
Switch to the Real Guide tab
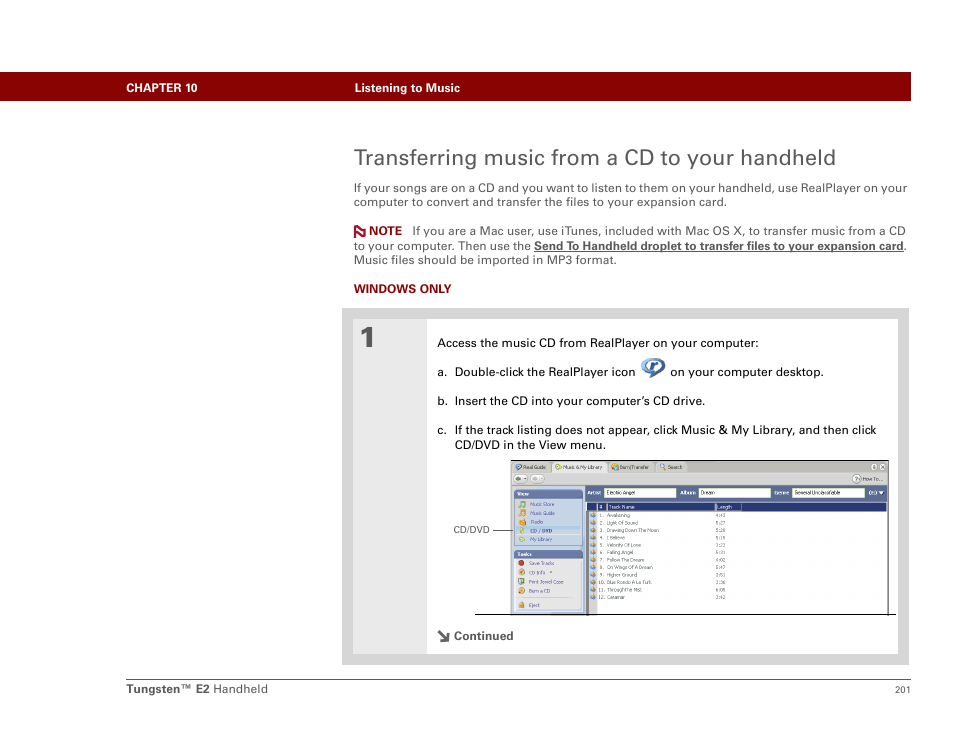531,467
